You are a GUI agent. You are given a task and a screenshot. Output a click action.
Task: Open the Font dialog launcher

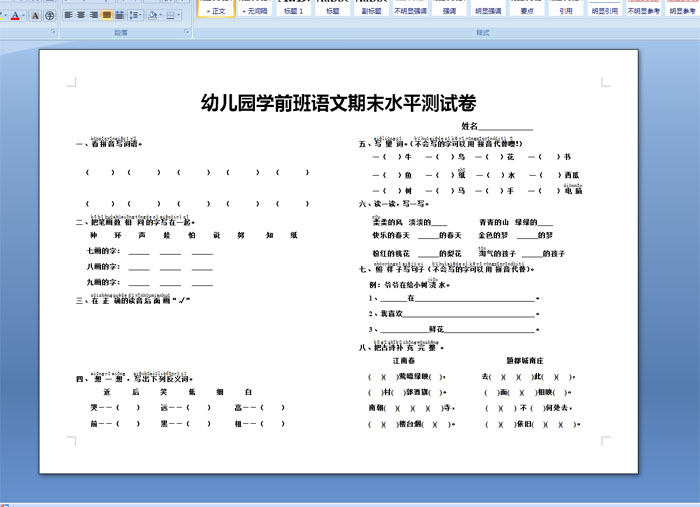point(53,32)
